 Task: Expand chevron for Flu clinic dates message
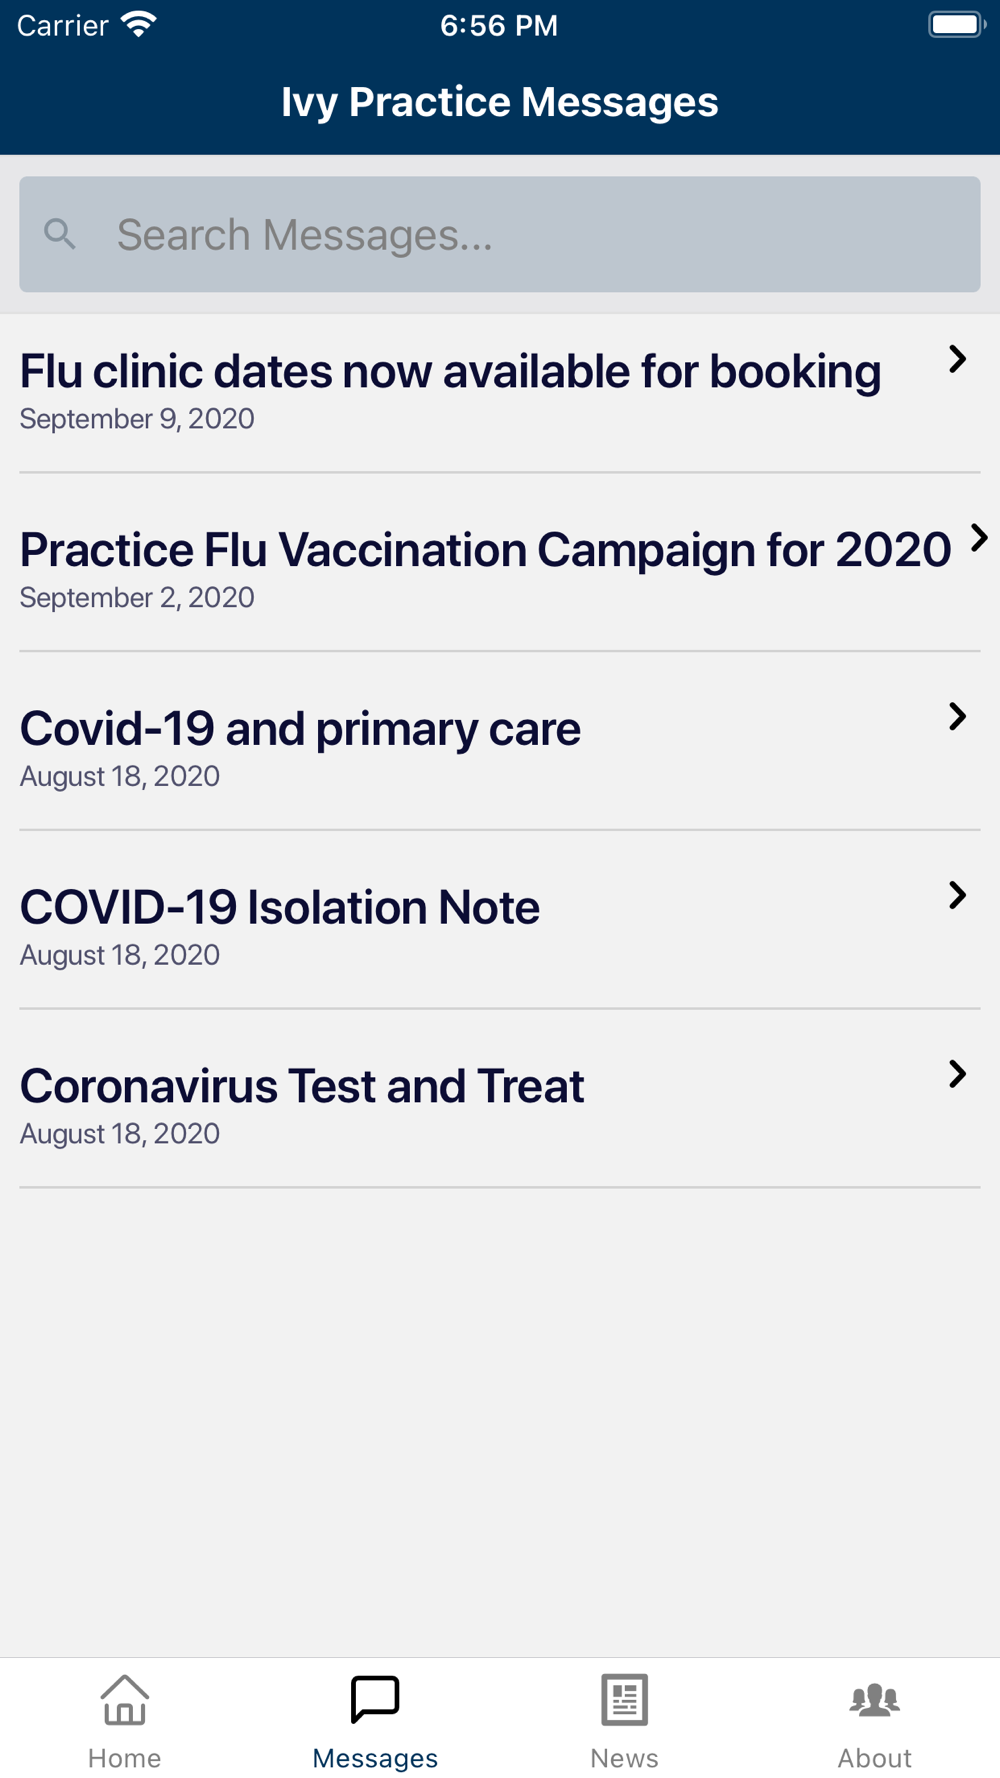[x=957, y=359]
